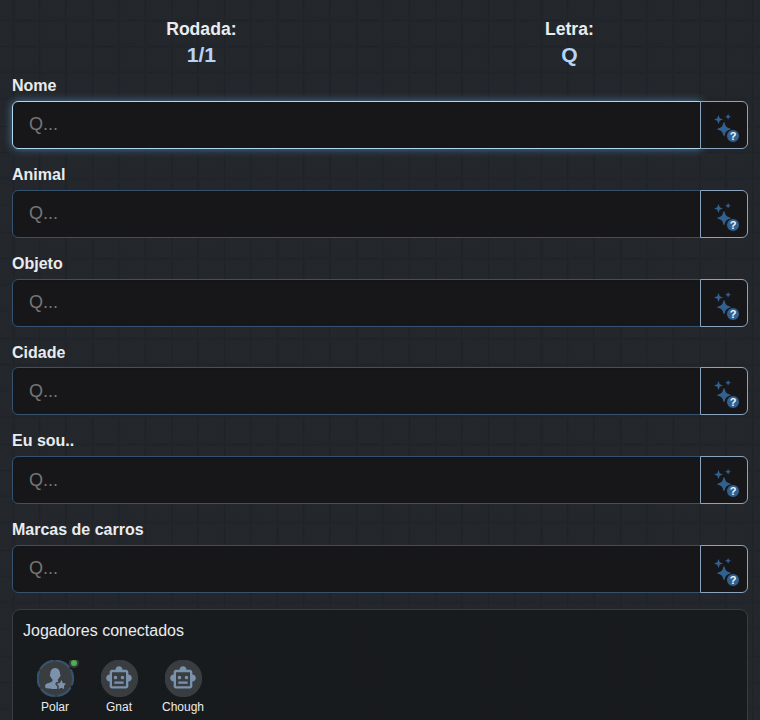The image size is (760, 720).
Task: Click the round counter '1/1'
Action: pyautogui.click(x=201, y=55)
